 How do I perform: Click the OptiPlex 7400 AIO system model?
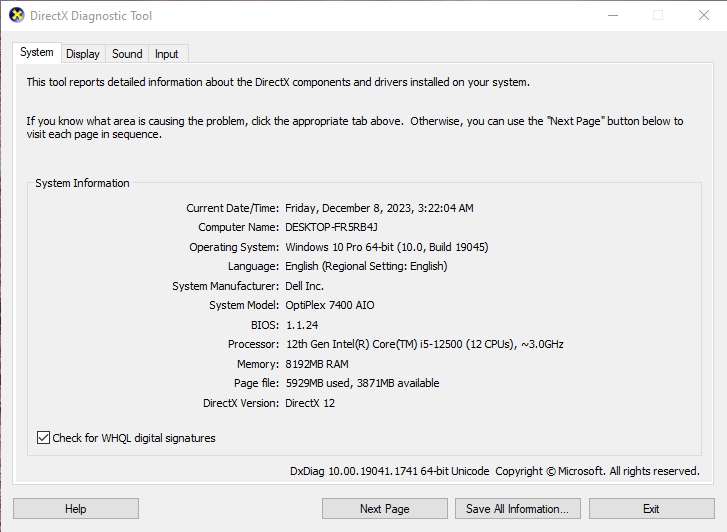point(329,306)
